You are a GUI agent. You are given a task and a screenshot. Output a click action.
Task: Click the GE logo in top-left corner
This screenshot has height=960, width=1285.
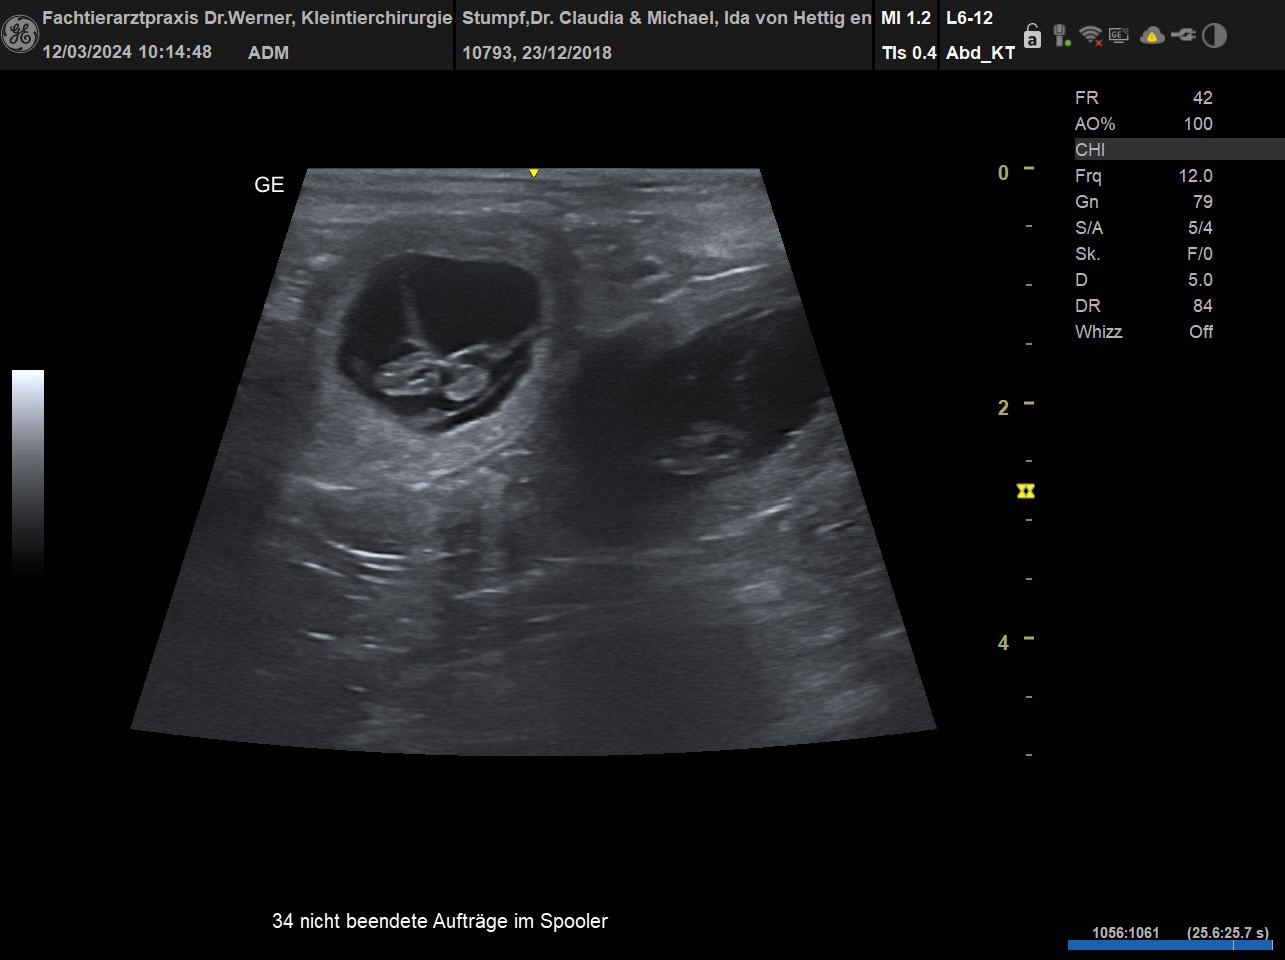coord(19,35)
